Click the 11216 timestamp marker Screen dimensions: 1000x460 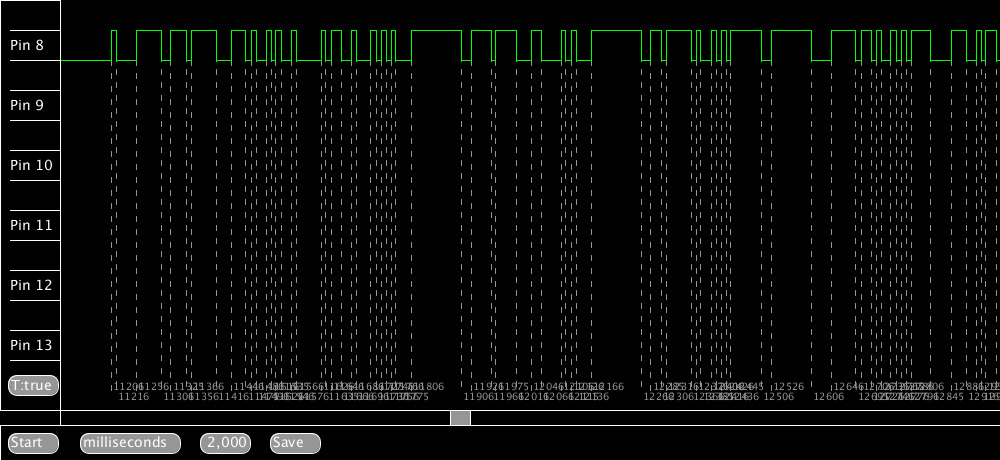click(134, 397)
